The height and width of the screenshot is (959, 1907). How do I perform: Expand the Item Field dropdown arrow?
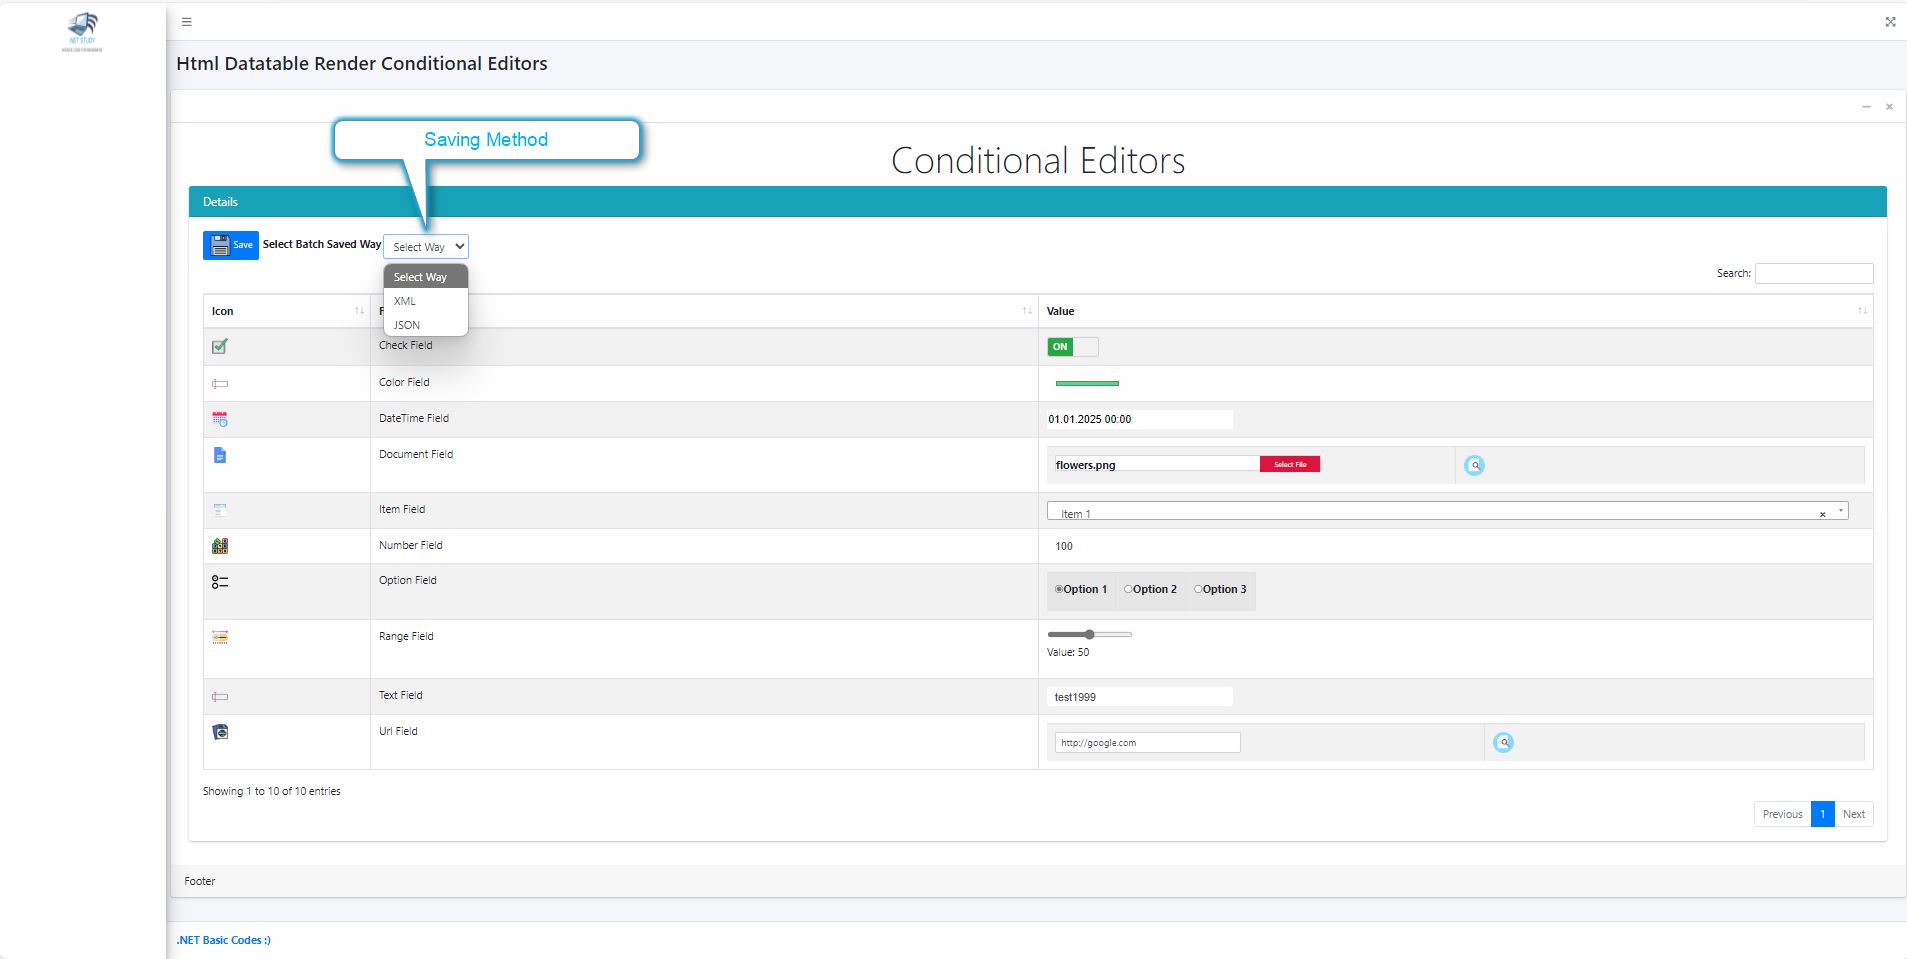[x=1841, y=511]
